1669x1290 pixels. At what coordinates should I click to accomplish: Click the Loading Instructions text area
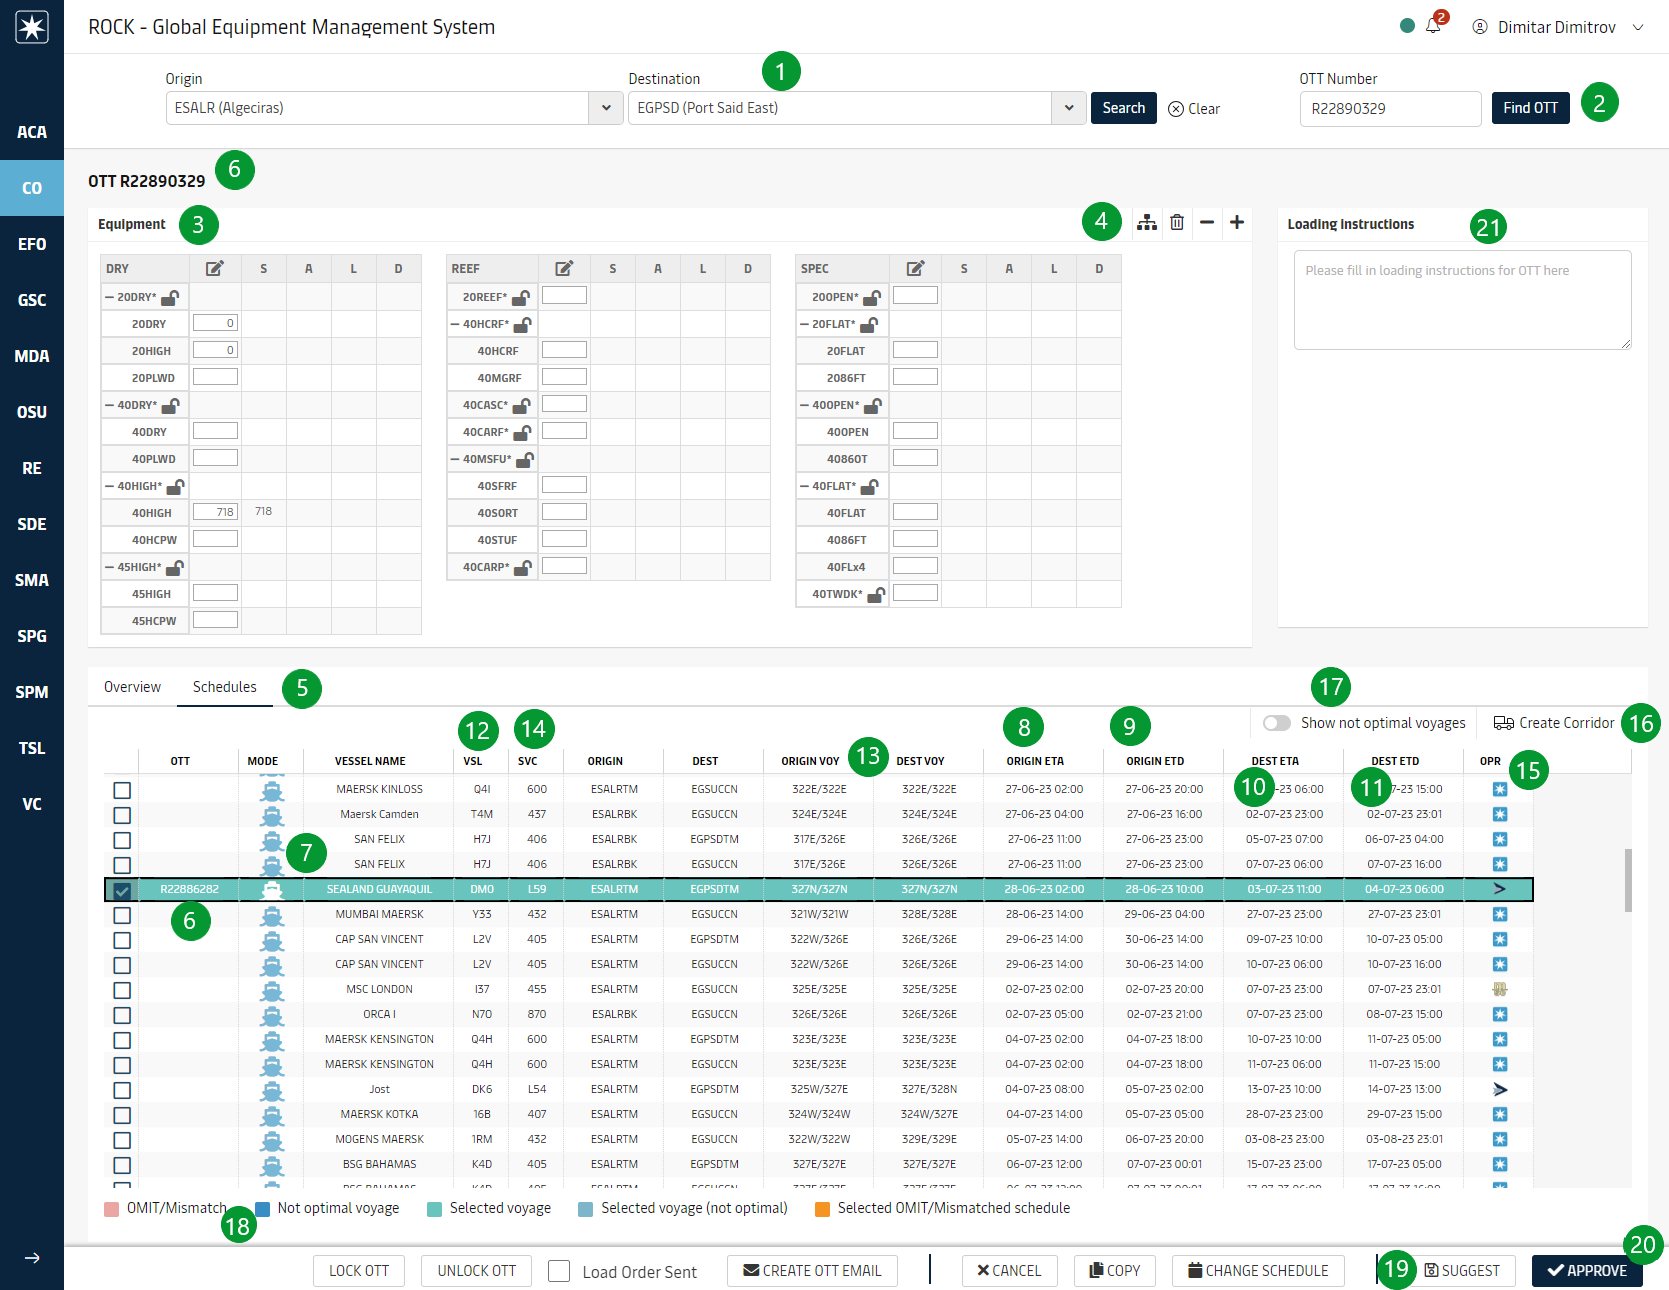click(1462, 300)
